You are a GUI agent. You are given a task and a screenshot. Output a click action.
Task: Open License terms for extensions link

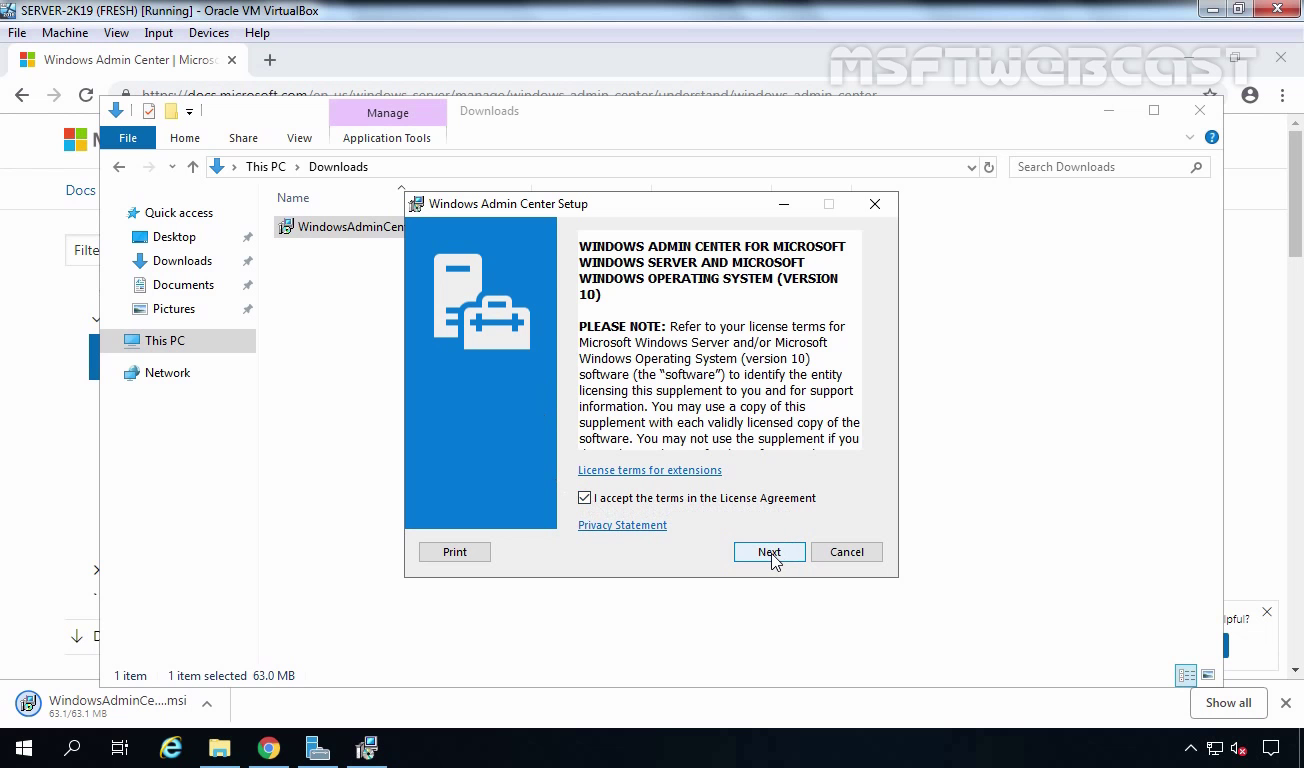click(x=649, y=470)
